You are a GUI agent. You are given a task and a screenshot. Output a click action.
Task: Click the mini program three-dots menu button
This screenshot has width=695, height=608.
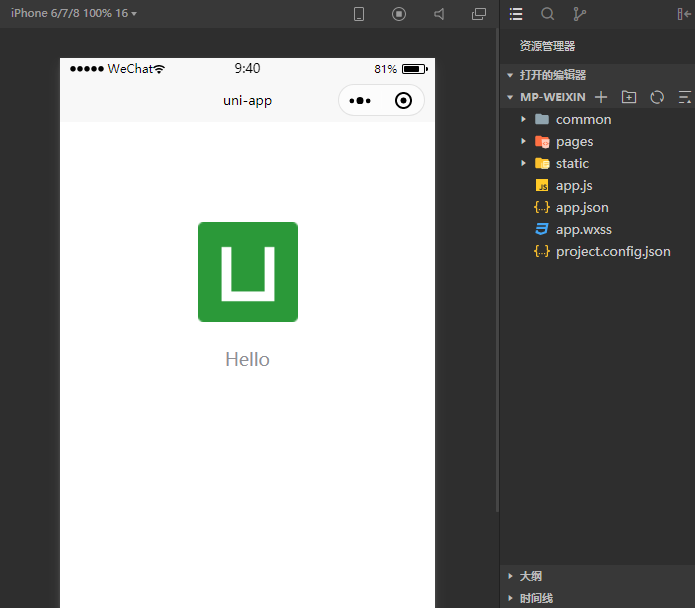pos(360,101)
